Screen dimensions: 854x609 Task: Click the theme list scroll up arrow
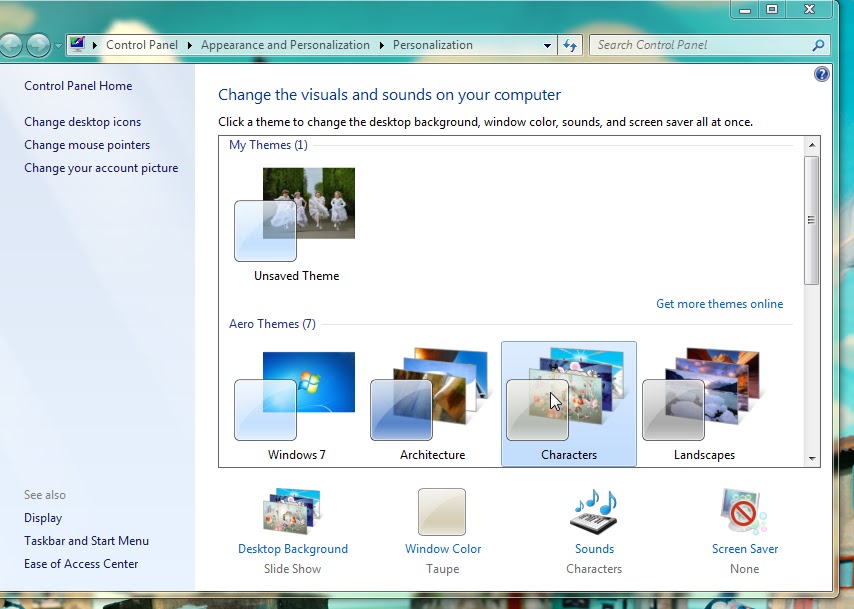click(x=812, y=145)
